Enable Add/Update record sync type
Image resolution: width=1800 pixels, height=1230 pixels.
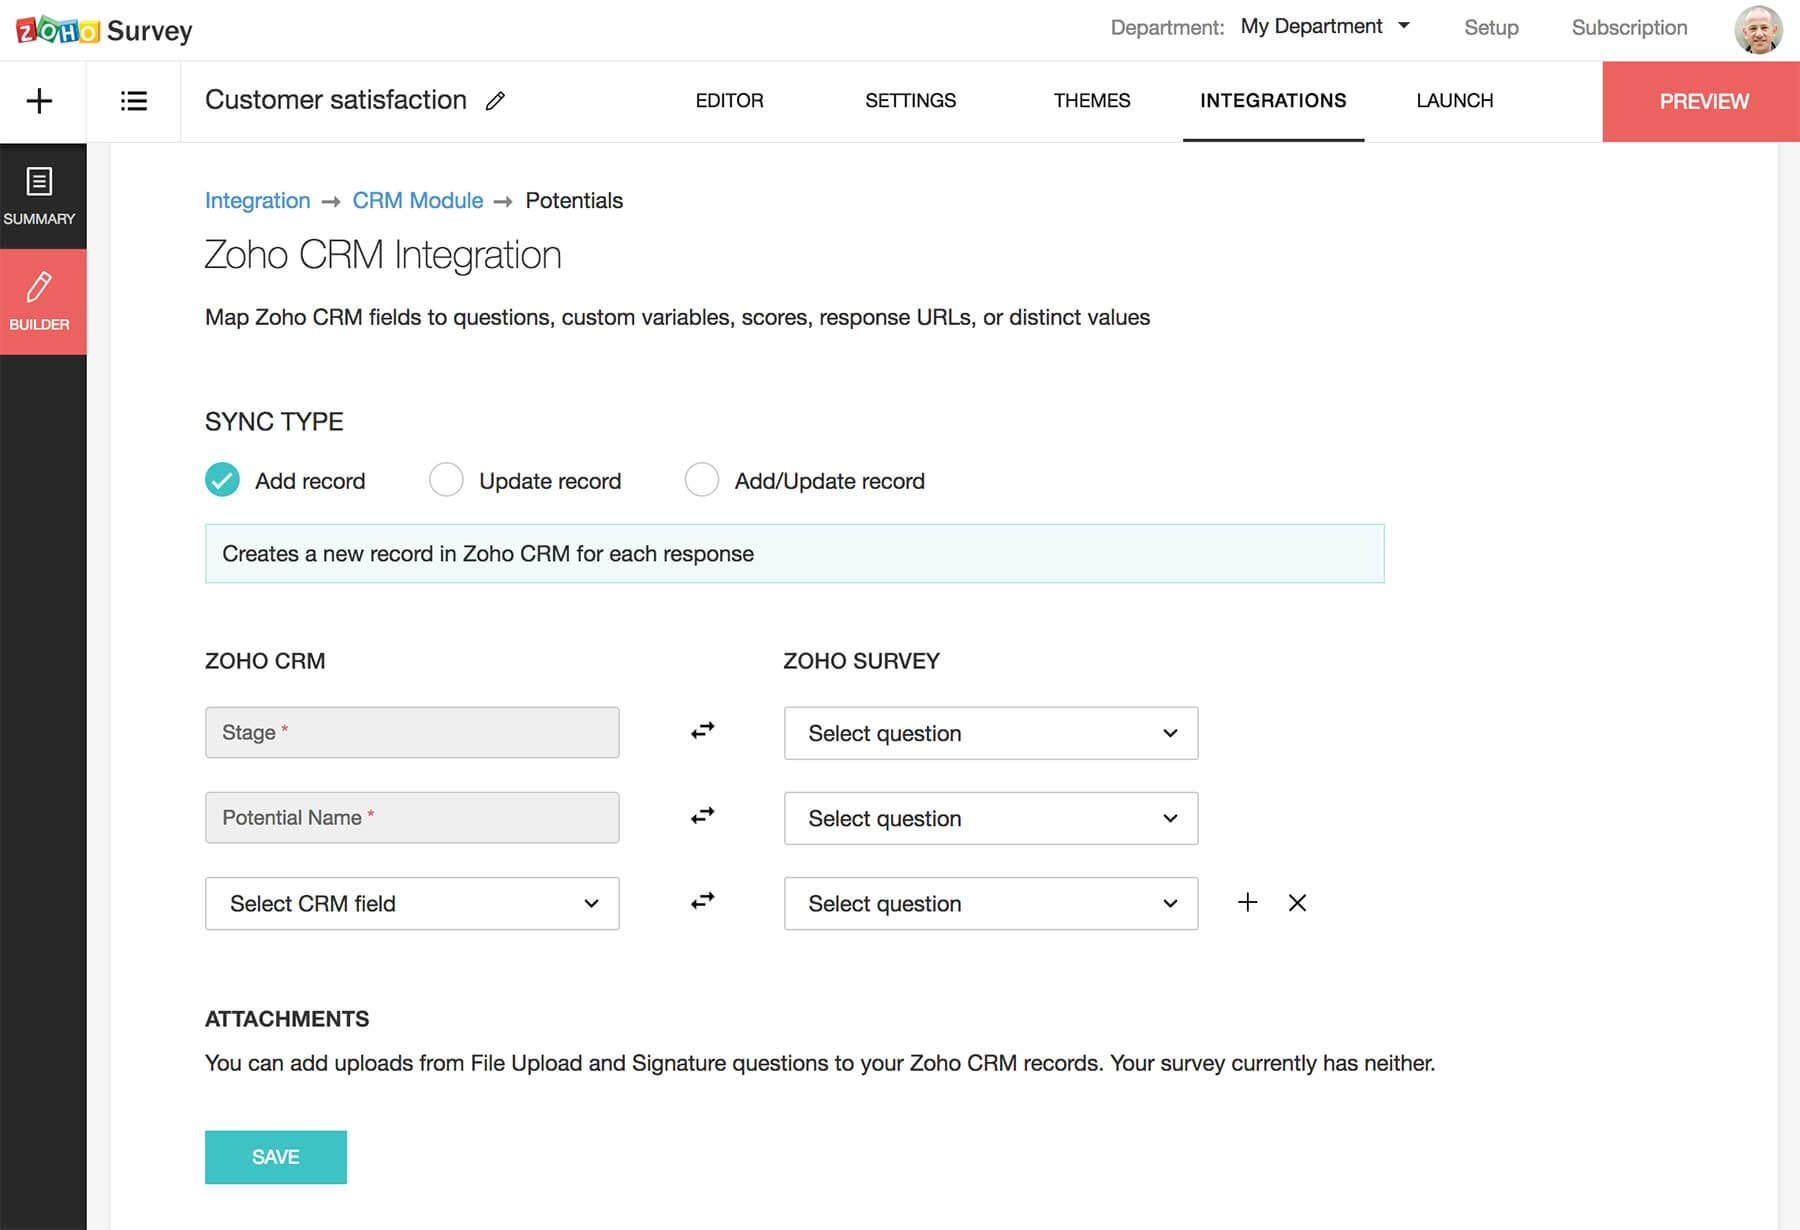703,480
